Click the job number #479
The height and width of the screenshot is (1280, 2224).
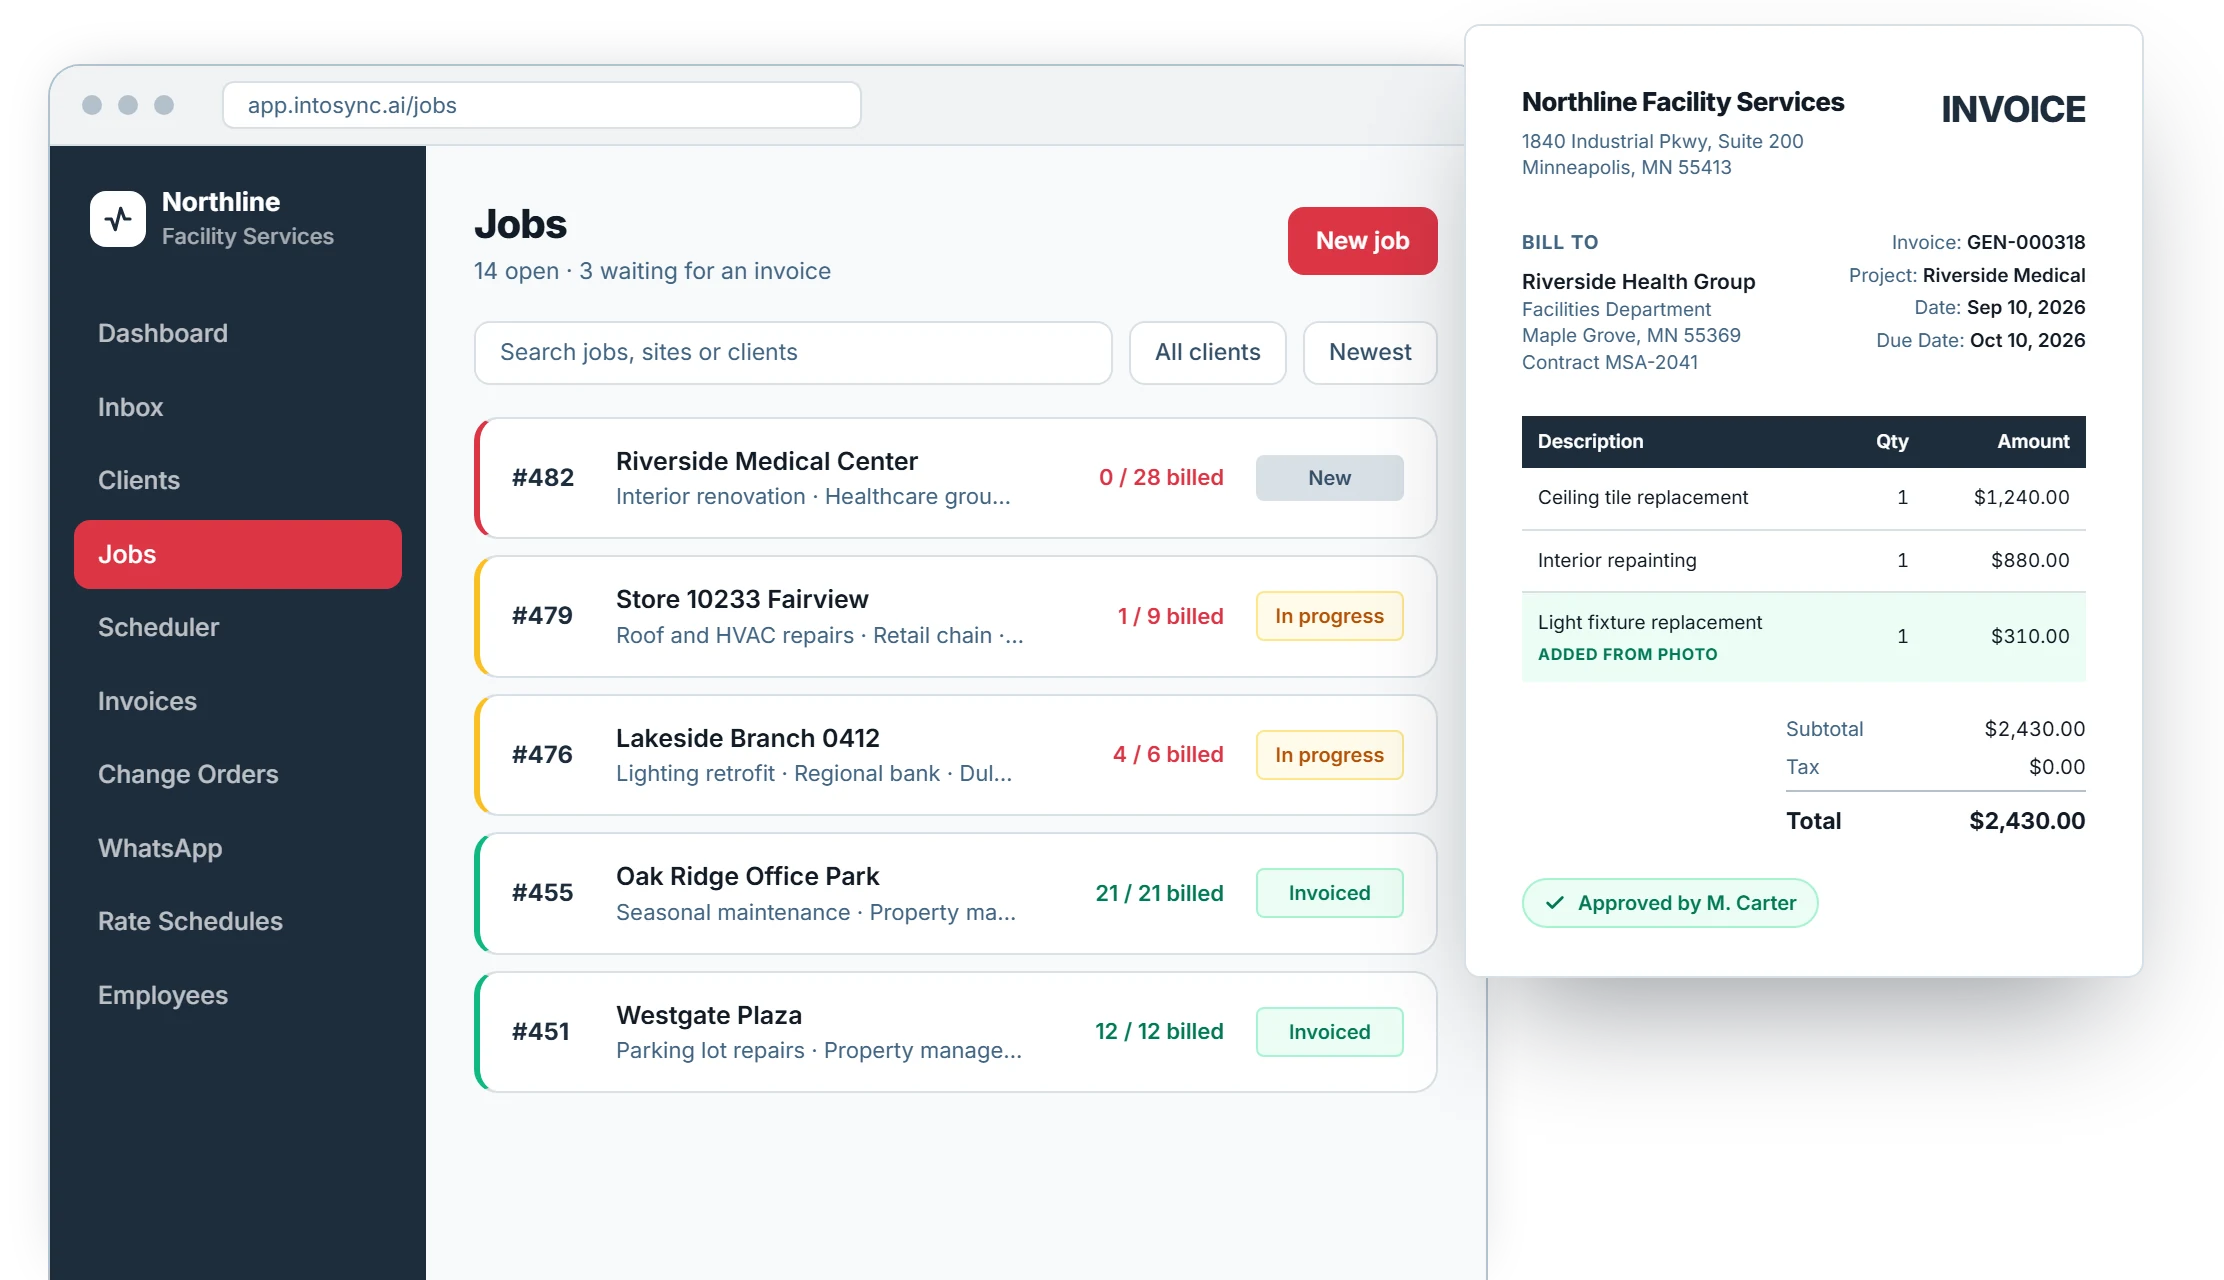pyautogui.click(x=542, y=616)
